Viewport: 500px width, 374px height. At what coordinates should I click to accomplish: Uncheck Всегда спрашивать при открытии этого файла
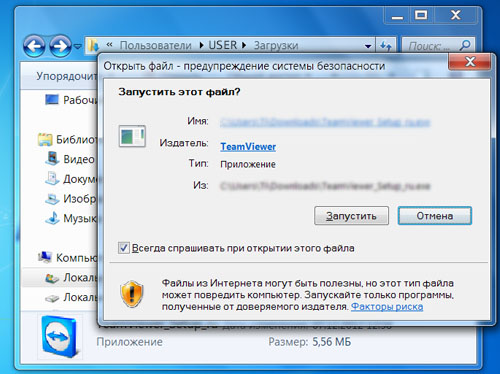point(124,248)
